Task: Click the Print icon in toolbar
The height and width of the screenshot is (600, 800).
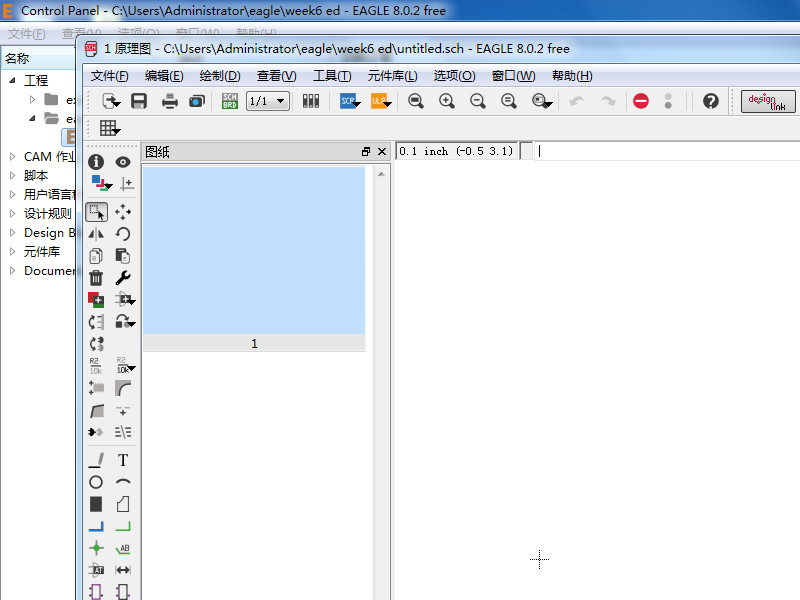Action: click(x=169, y=101)
